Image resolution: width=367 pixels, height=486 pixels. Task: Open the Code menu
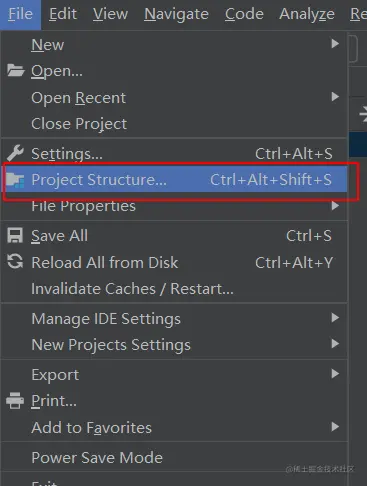coord(244,14)
